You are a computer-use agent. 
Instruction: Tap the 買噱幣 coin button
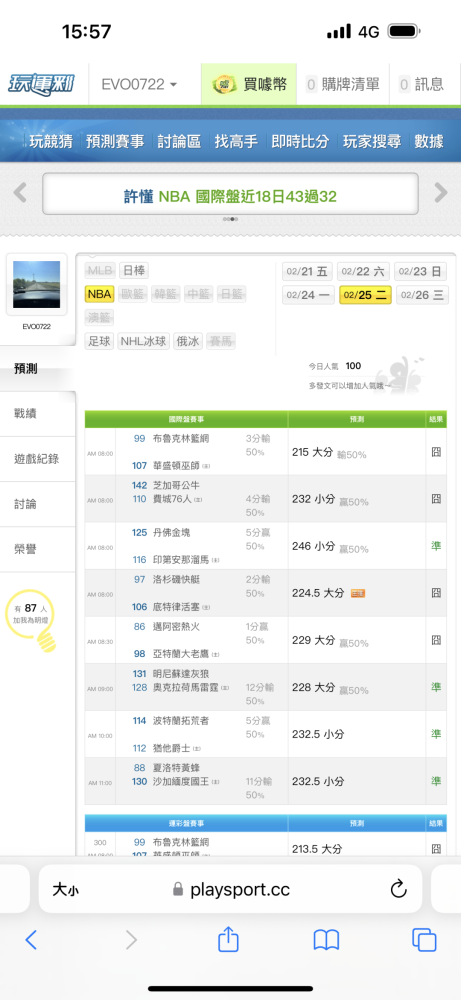click(x=249, y=84)
